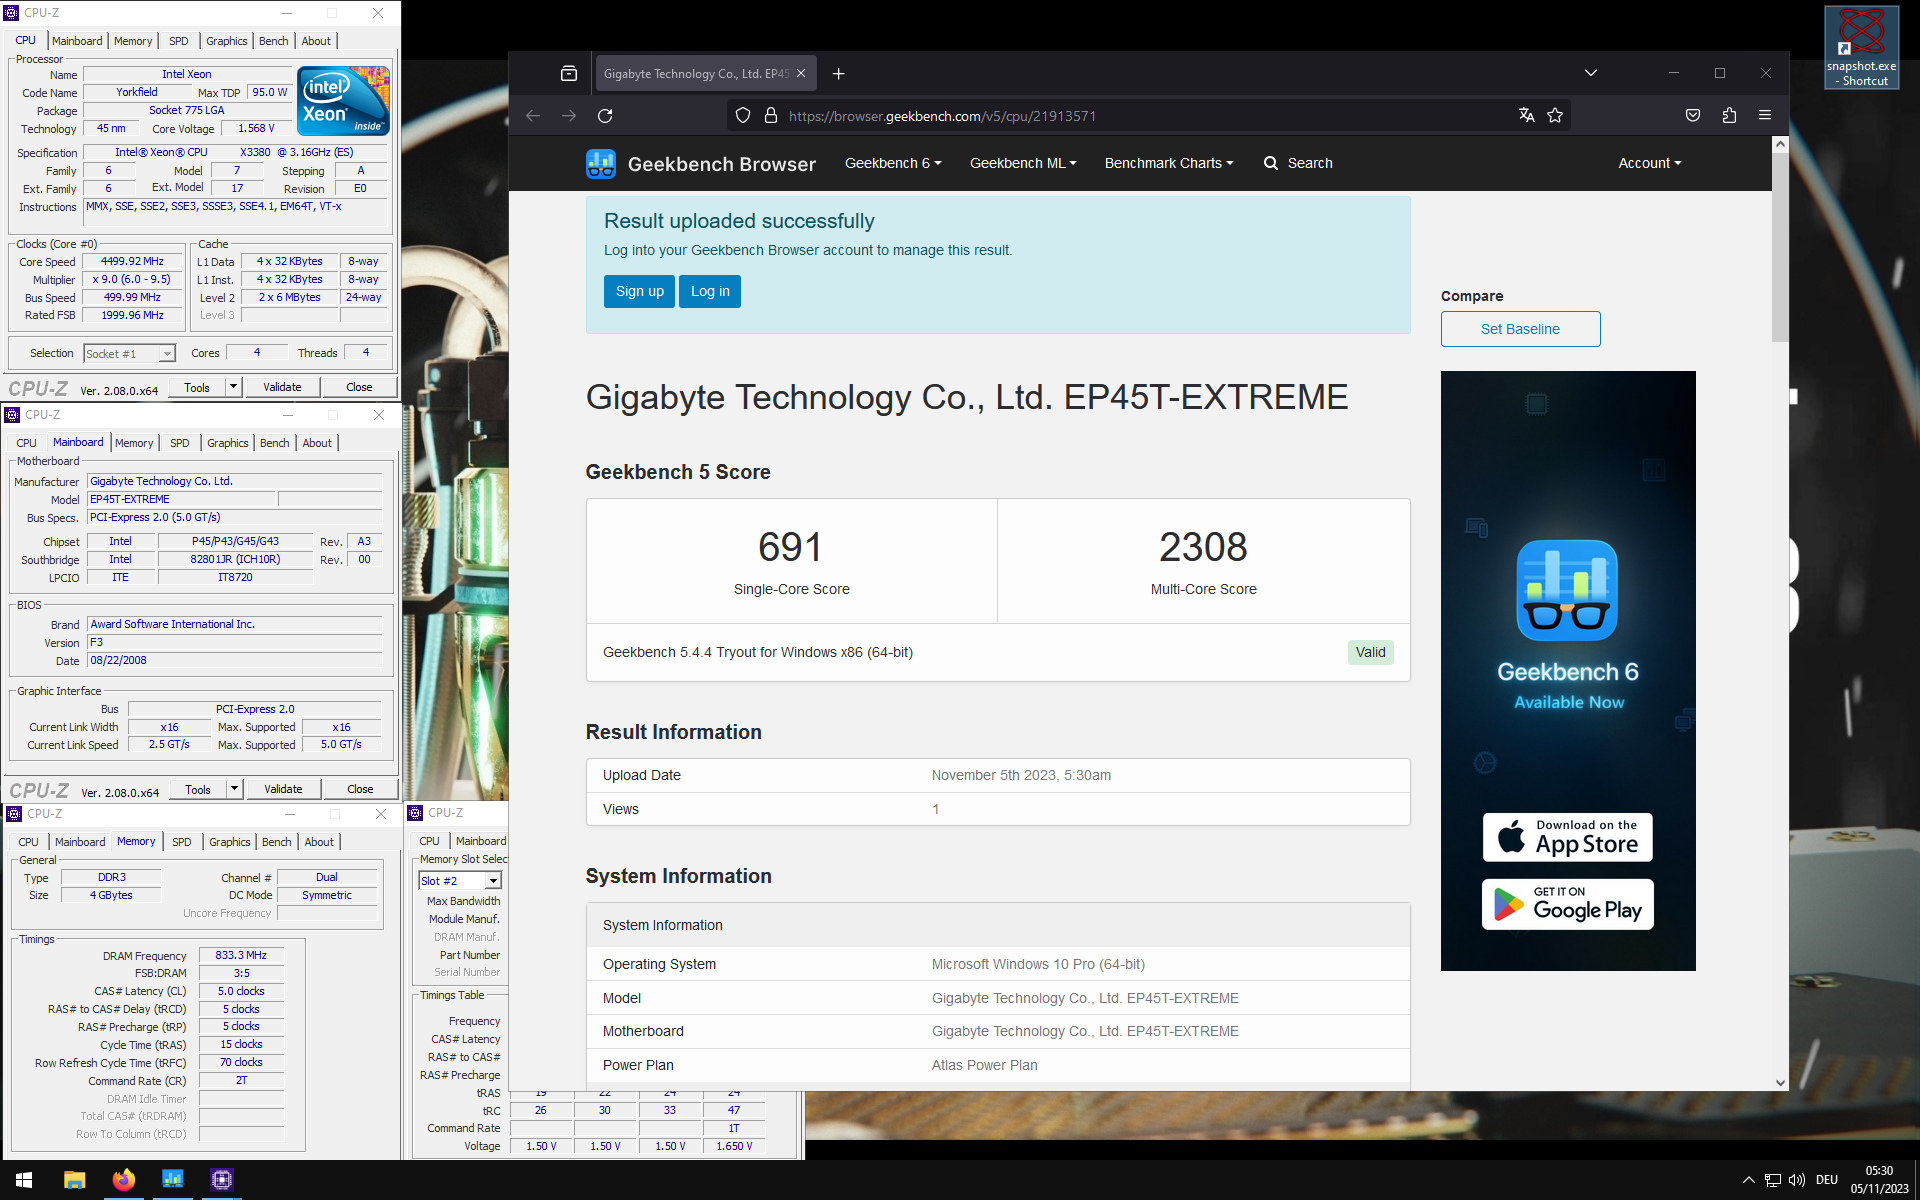The height and width of the screenshot is (1200, 1920).
Task: Open Tools dropdown arrow in CPU window
Action: (x=233, y=387)
